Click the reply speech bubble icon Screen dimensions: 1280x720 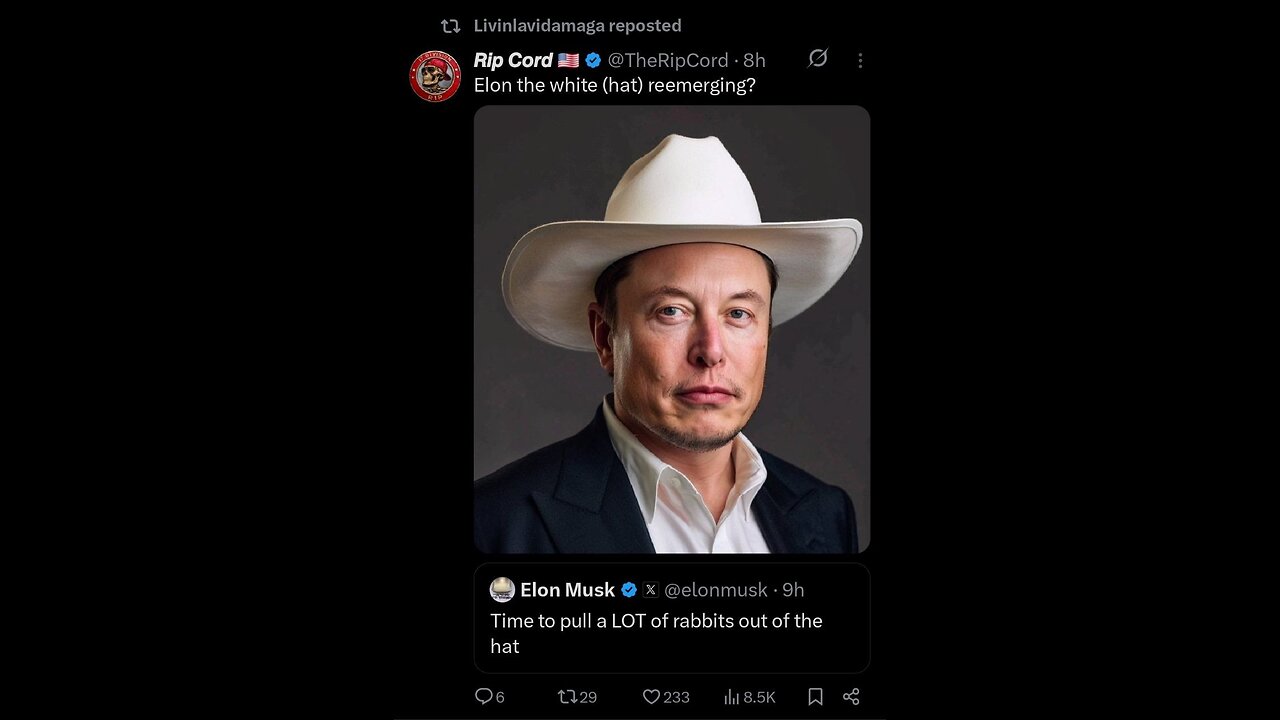(484, 697)
